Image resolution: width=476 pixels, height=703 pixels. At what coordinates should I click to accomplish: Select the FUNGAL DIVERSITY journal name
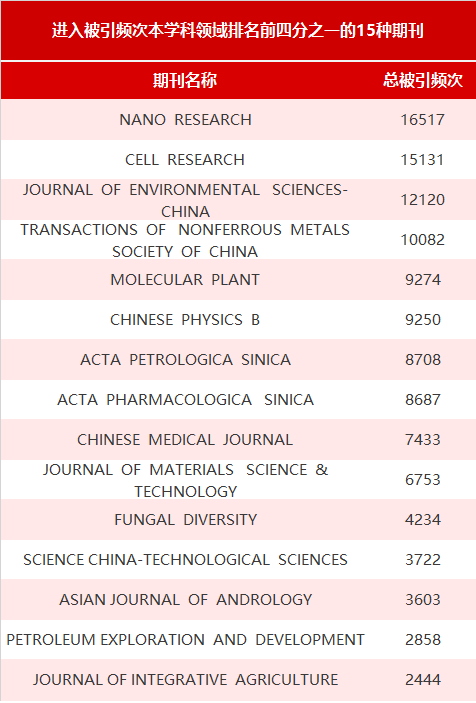pos(185,520)
